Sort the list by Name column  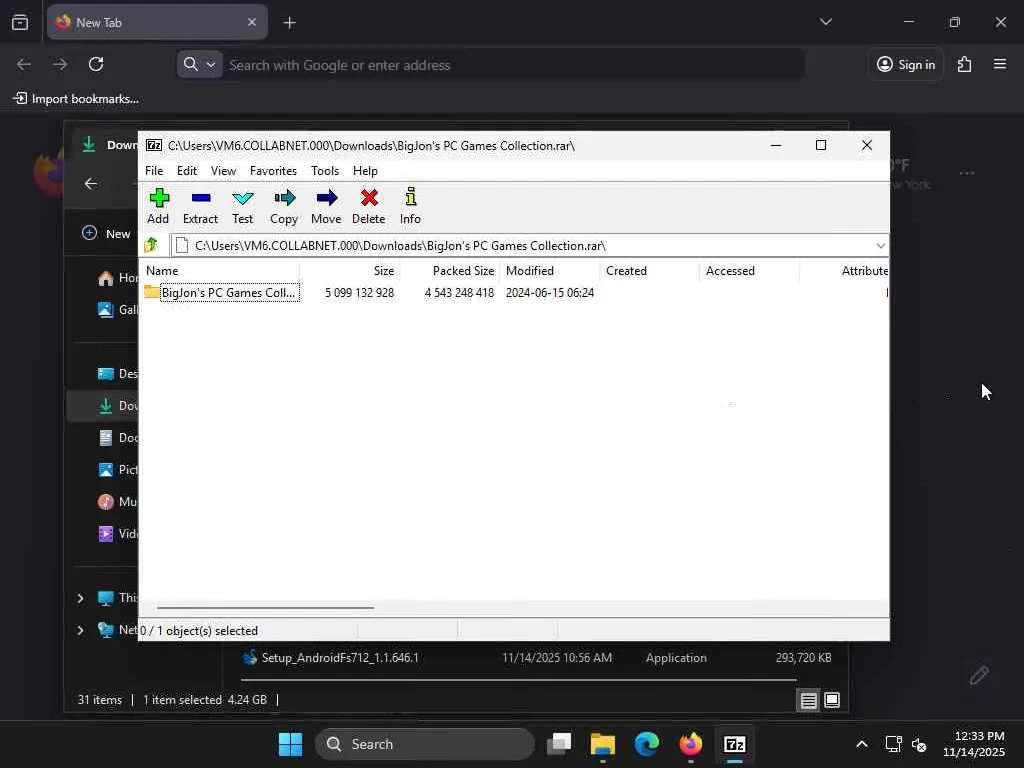[x=221, y=270]
